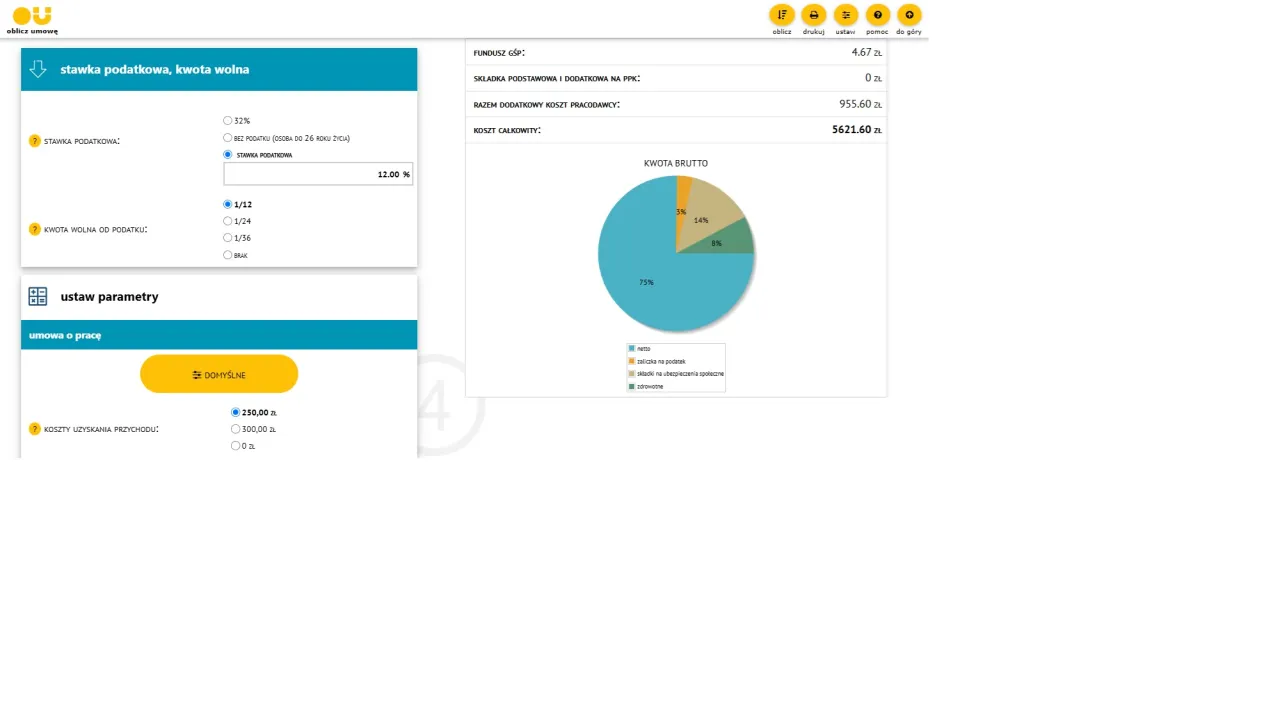Viewport: 1280px width, 720px height.
Task: Select the 32% tax rate option
Action: pos(228,121)
